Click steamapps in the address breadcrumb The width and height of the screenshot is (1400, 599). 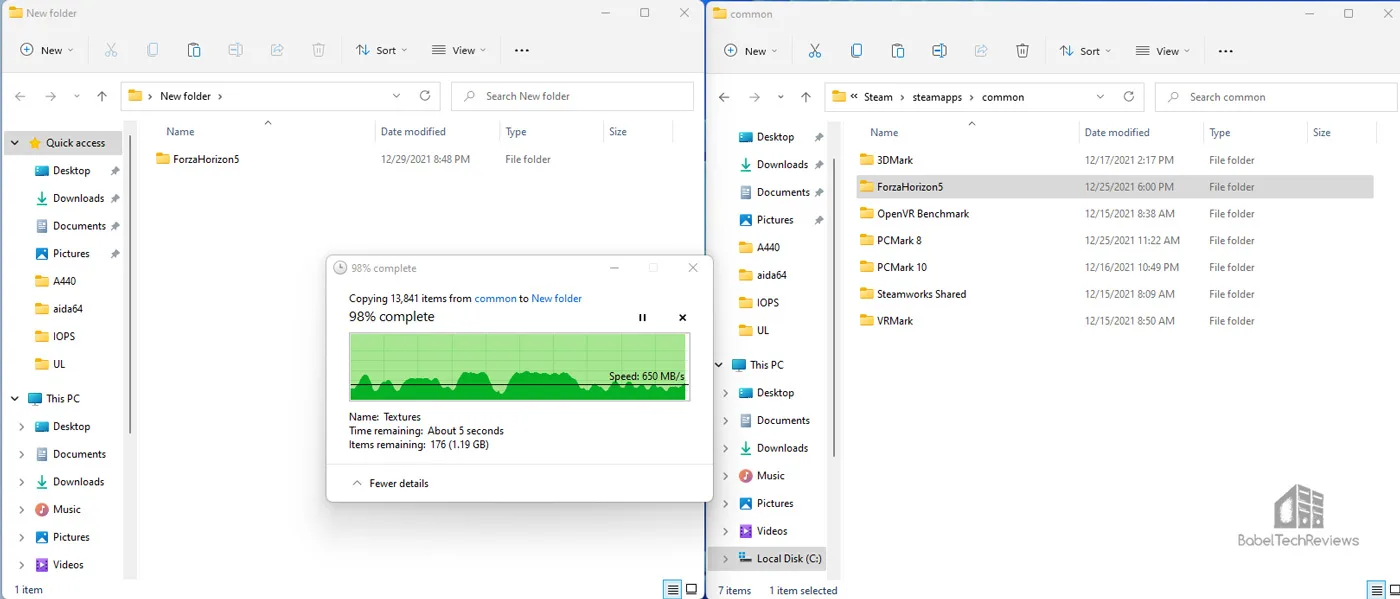[937, 97]
